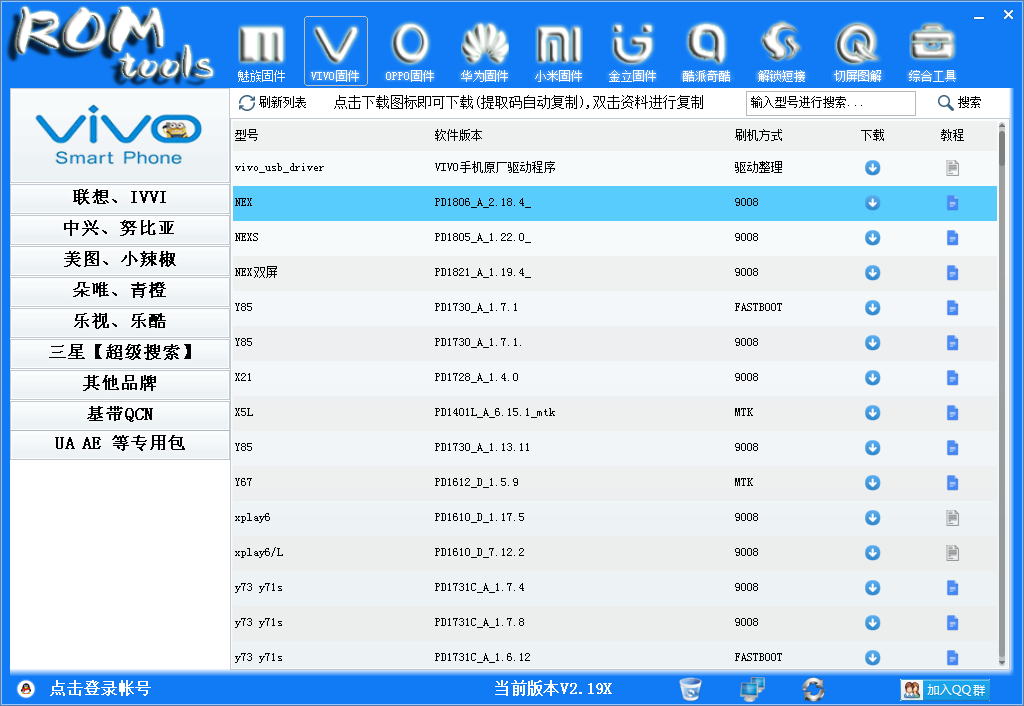Open the 基带QCN baseband category
The image size is (1024, 706).
[120, 415]
